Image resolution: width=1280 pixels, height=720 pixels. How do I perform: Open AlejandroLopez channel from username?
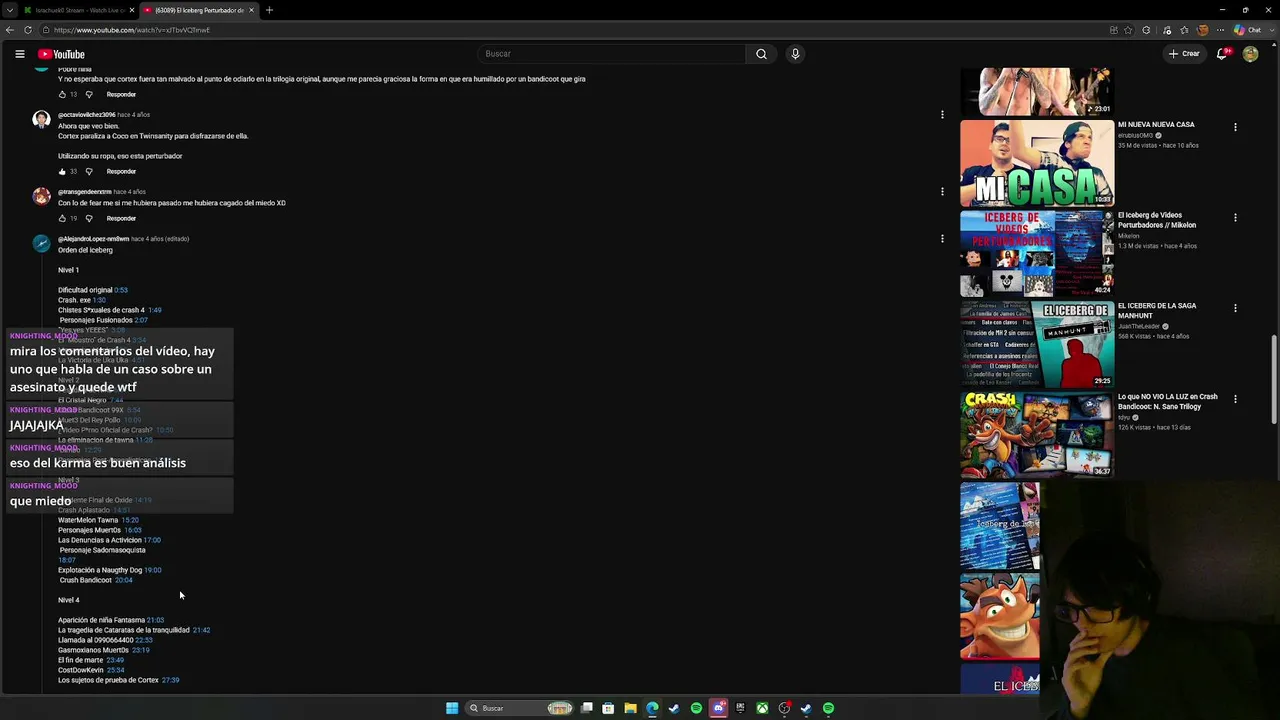93,239
